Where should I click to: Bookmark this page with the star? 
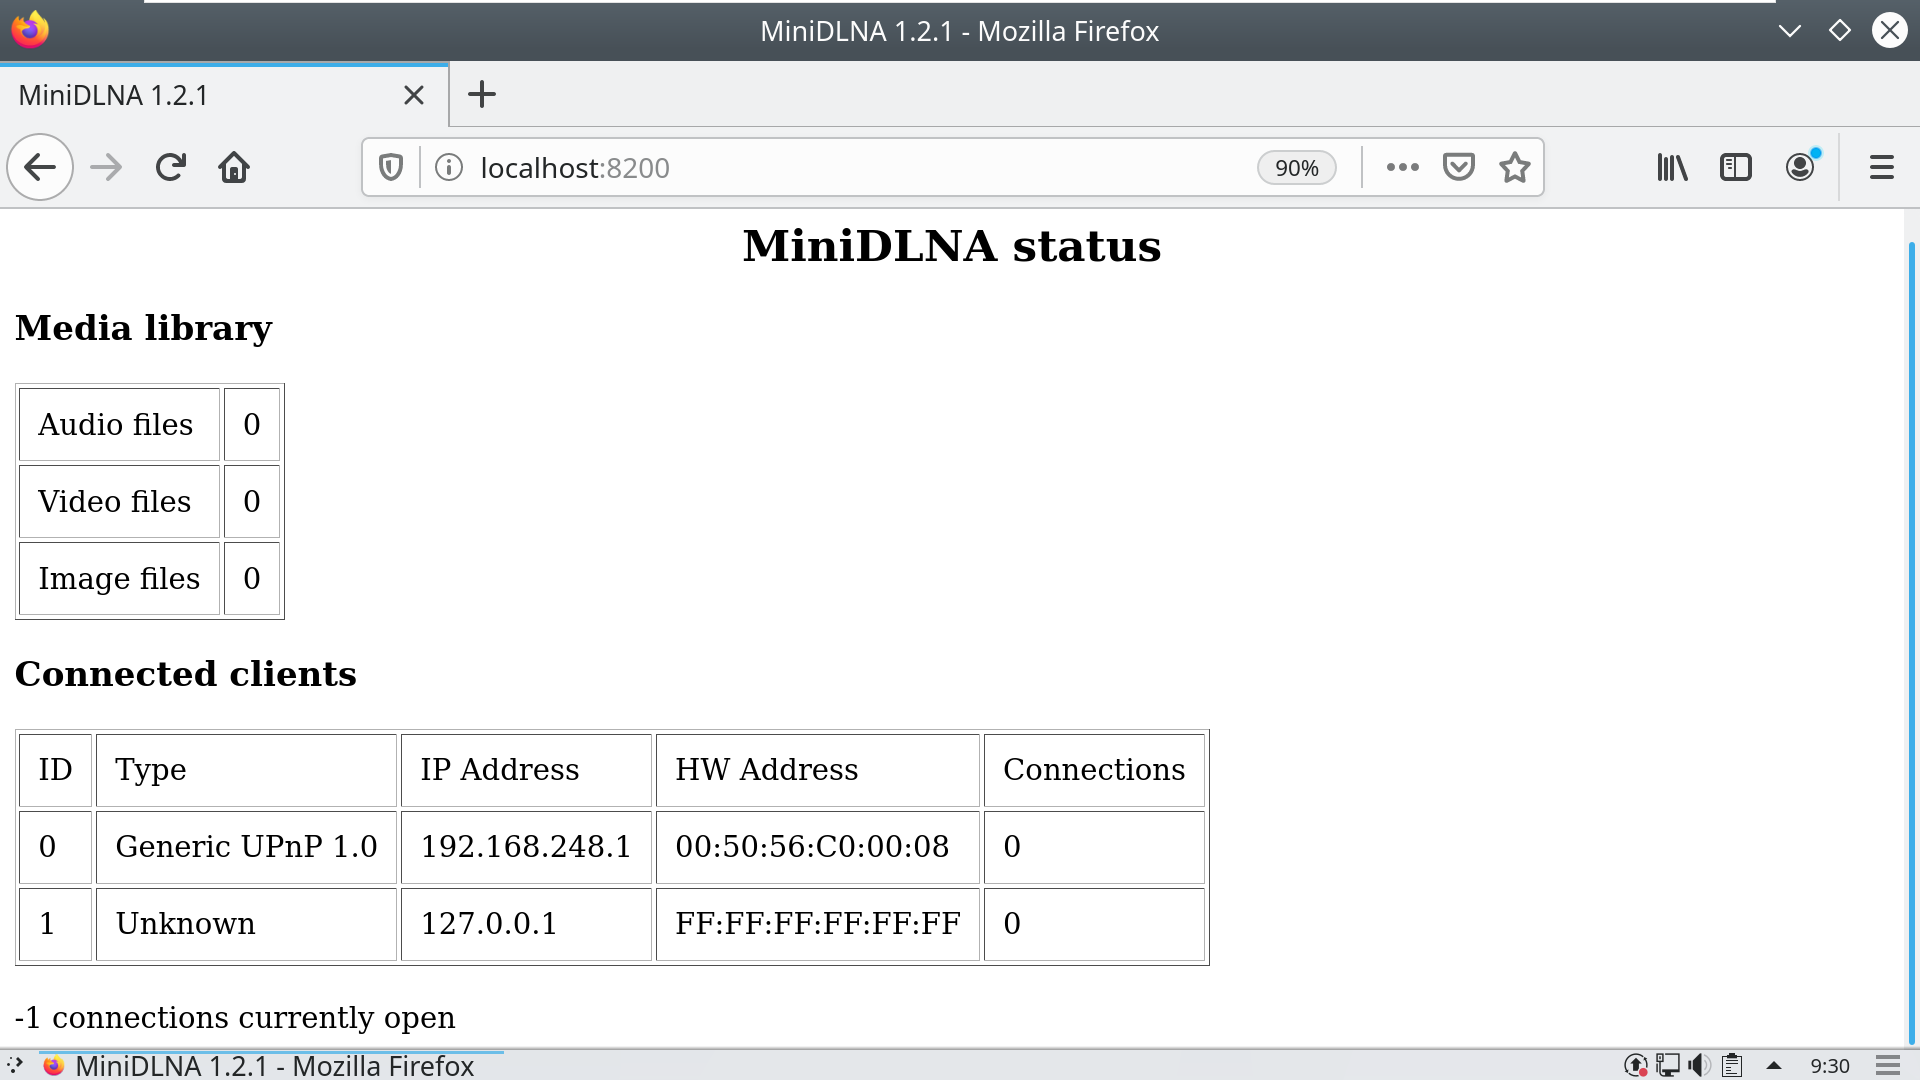tap(1514, 167)
